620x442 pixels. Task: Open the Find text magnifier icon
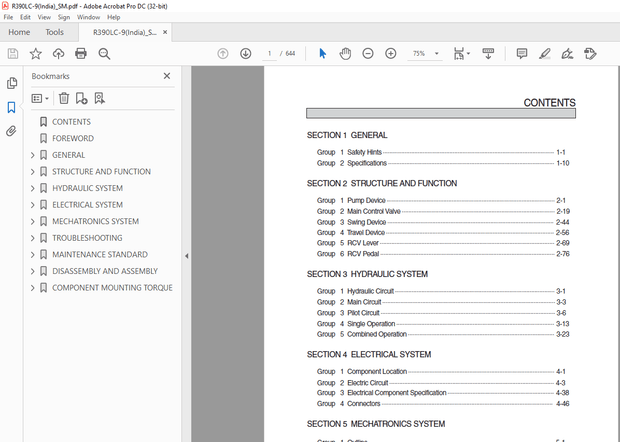click(104, 53)
